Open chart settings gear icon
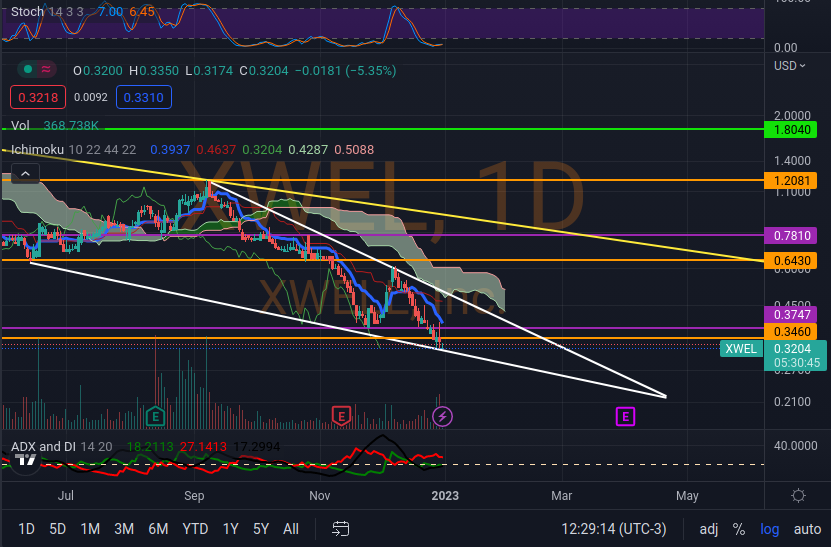831x547 pixels. pyautogui.click(x=798, y=496)
